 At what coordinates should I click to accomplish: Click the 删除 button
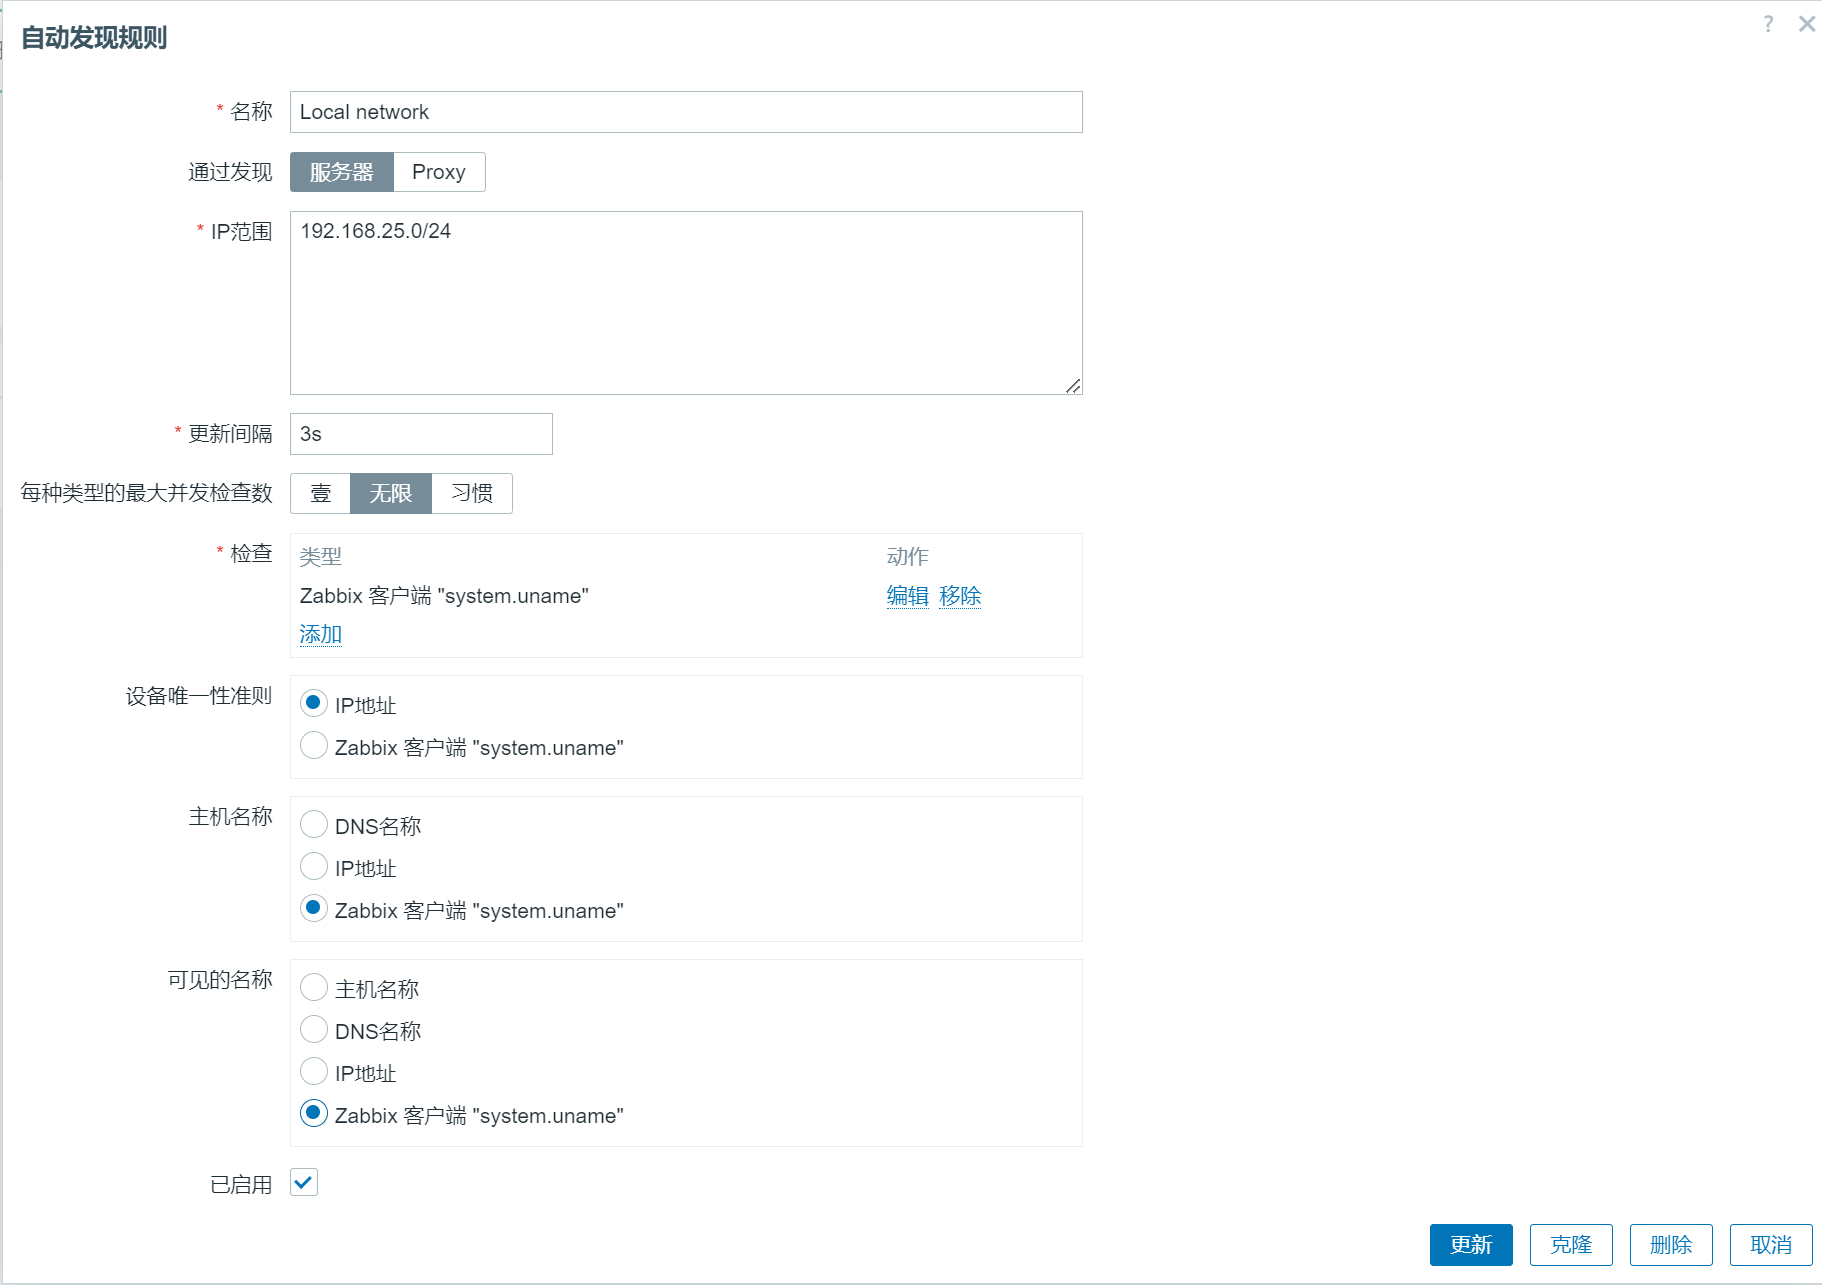pyautogui.click(x=1671, y=1245)
